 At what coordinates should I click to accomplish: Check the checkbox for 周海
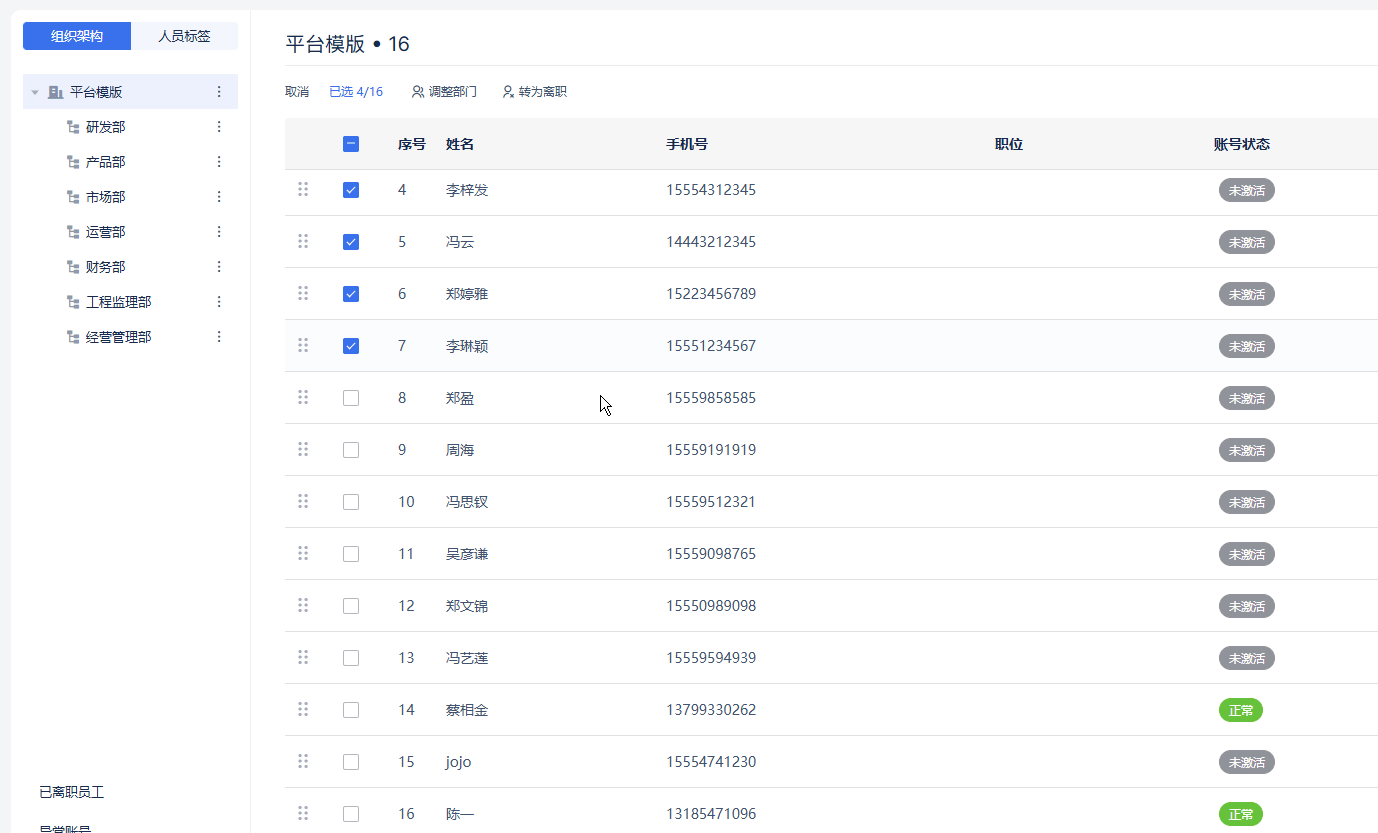(351, 450)
